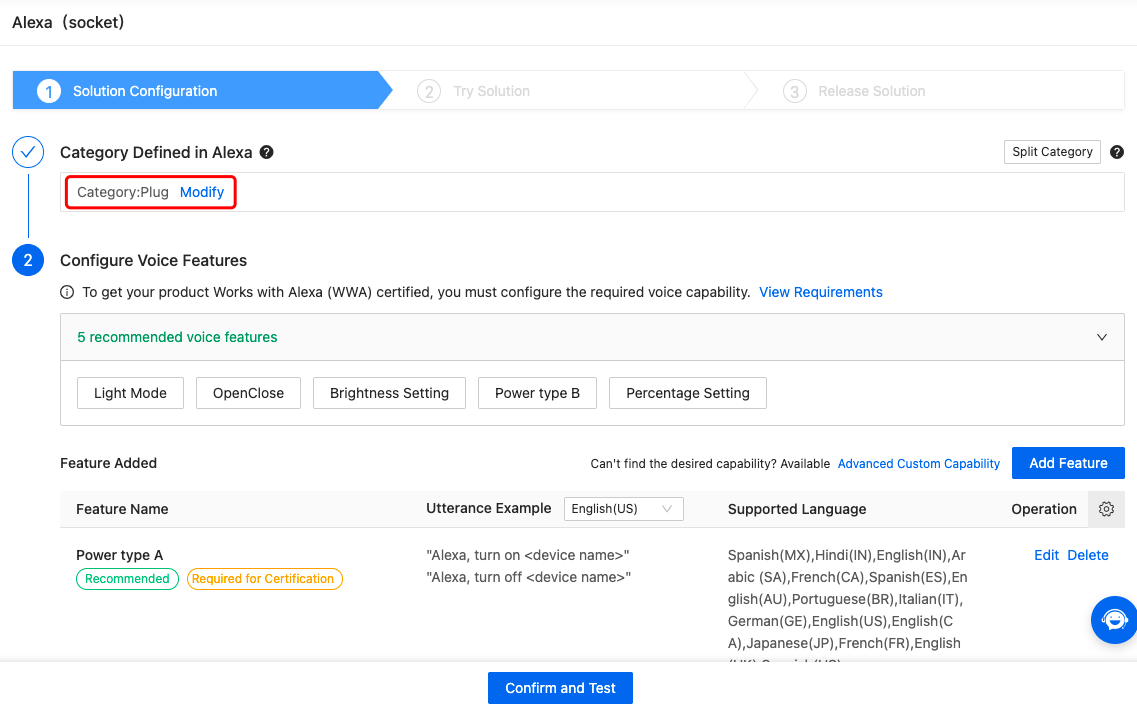Click the checkmark step circle icon
This screenshot has width=1137, height=713.
tap(28, 152)
